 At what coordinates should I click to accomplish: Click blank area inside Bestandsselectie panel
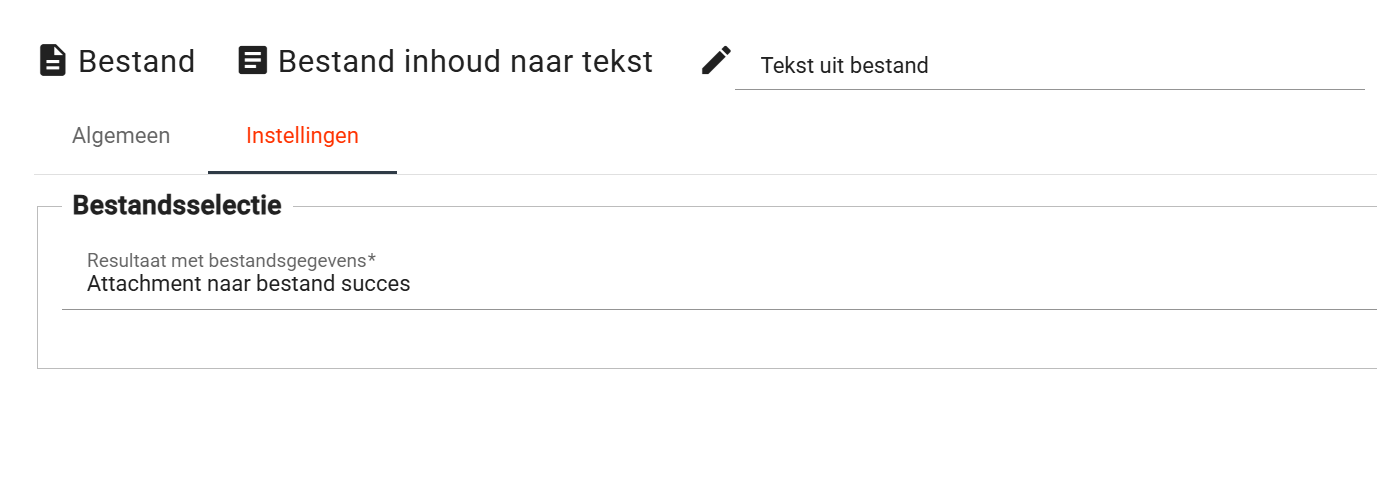700,340
